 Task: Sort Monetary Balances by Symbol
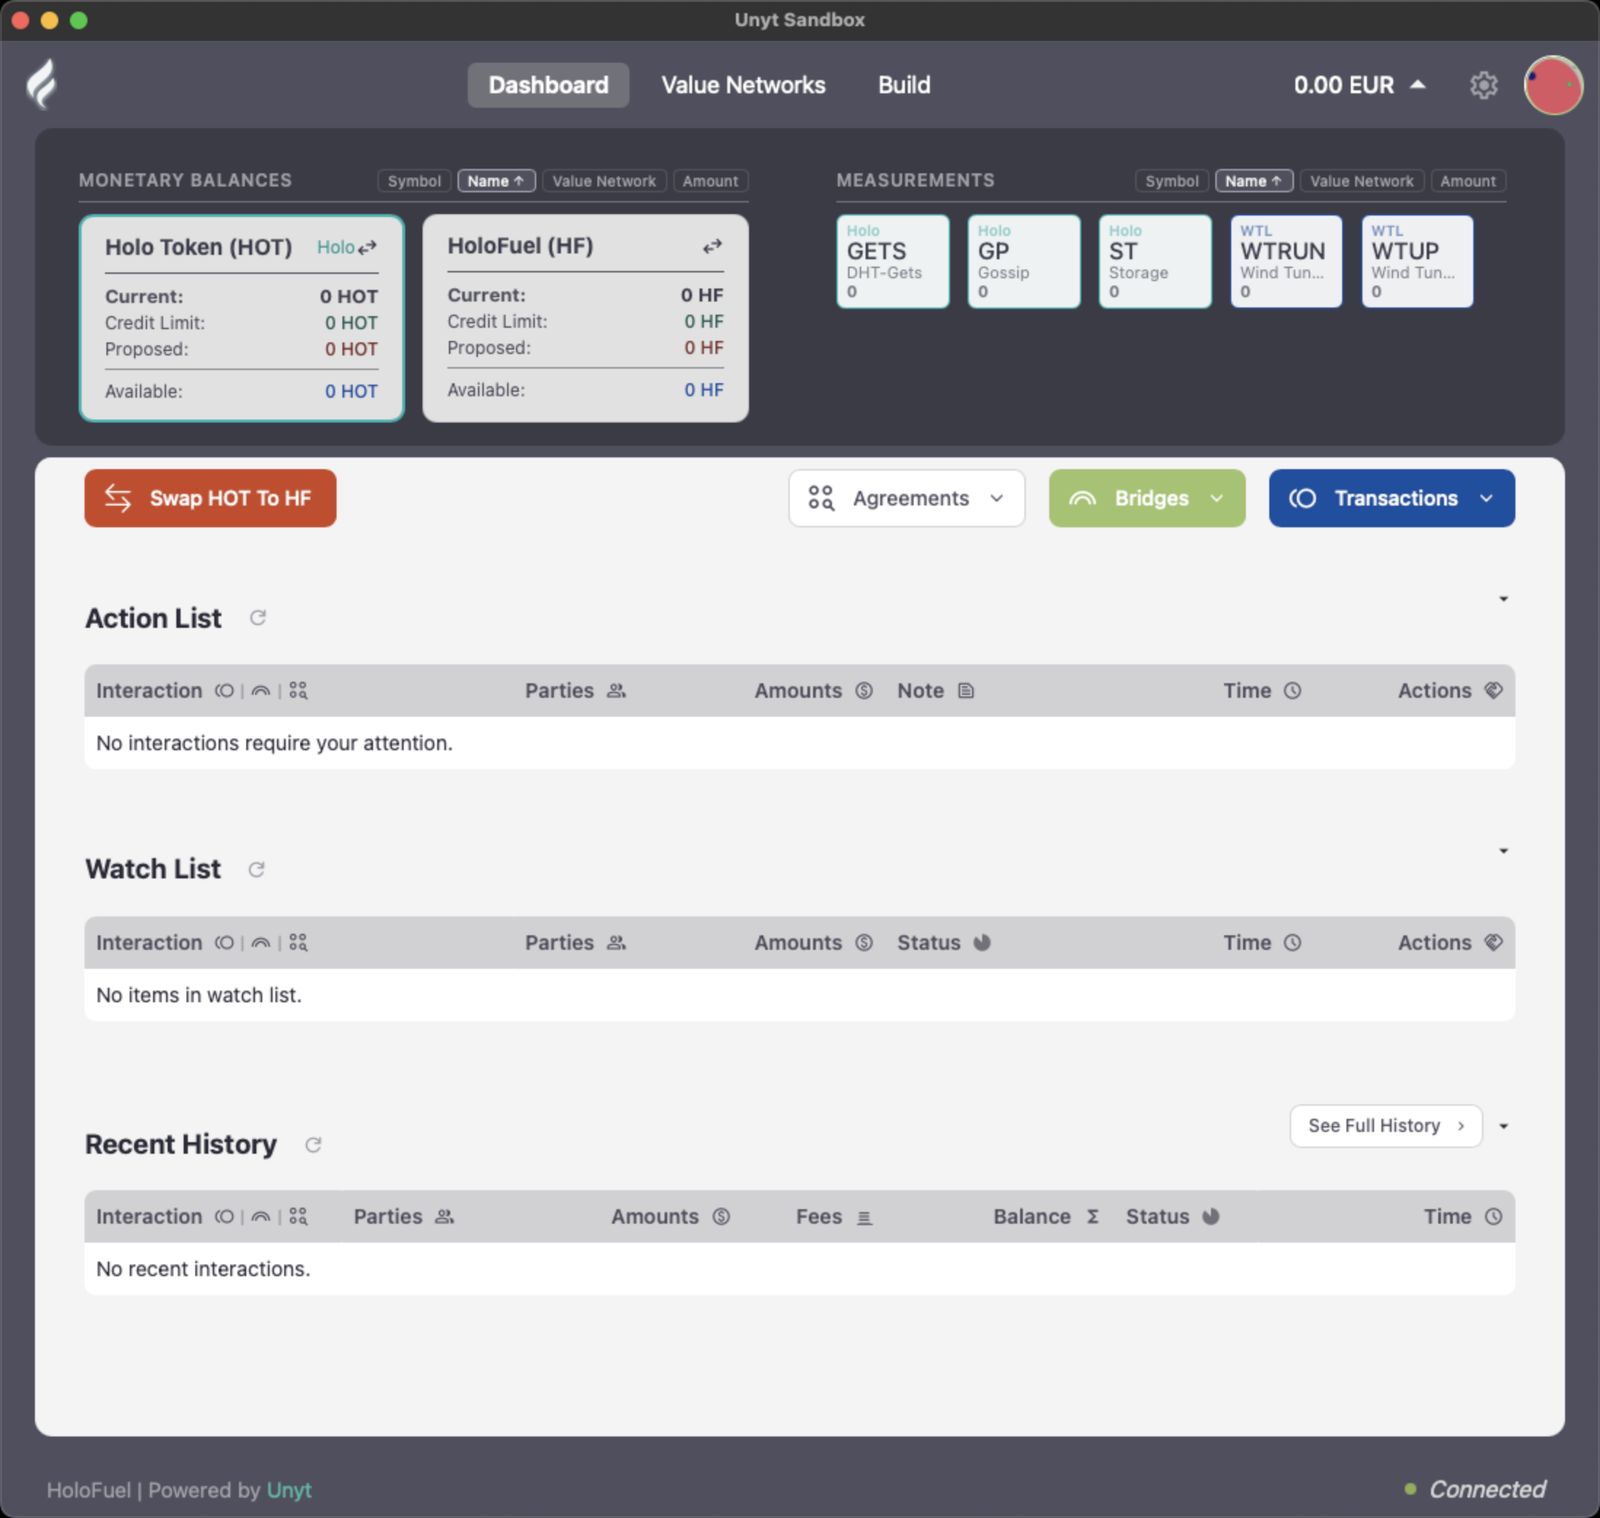(414, 181)
